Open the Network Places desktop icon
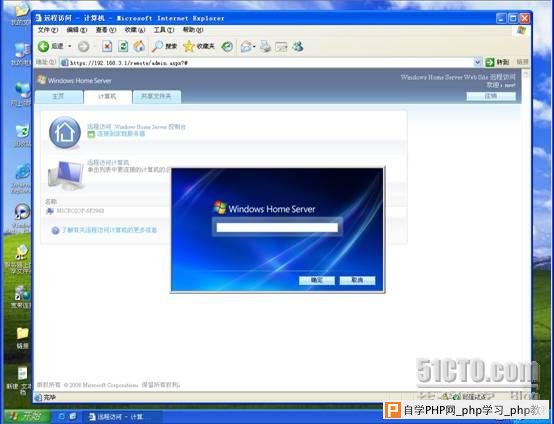Viewport: 554px width, 424px height. 23,94
